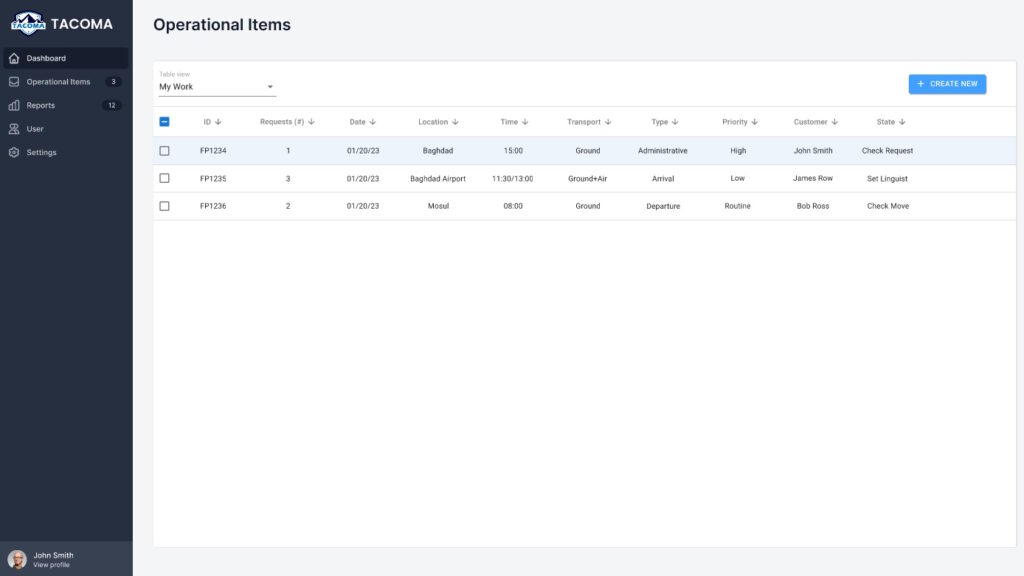Sort table by Priority arrow
This screenshot has height=576, width=1024.
(x=754, y=122)
